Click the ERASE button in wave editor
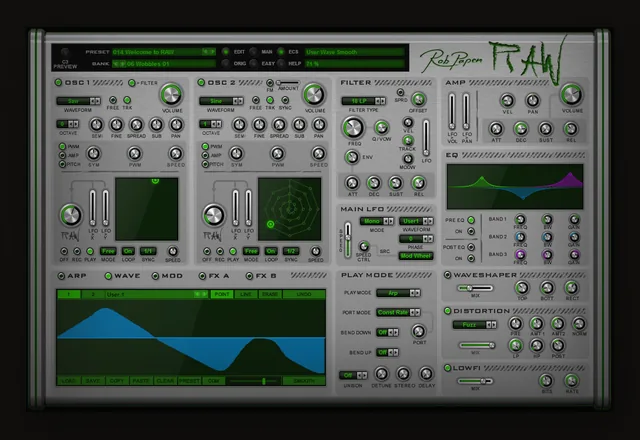The image size is (640, 440). click(270, 294)
